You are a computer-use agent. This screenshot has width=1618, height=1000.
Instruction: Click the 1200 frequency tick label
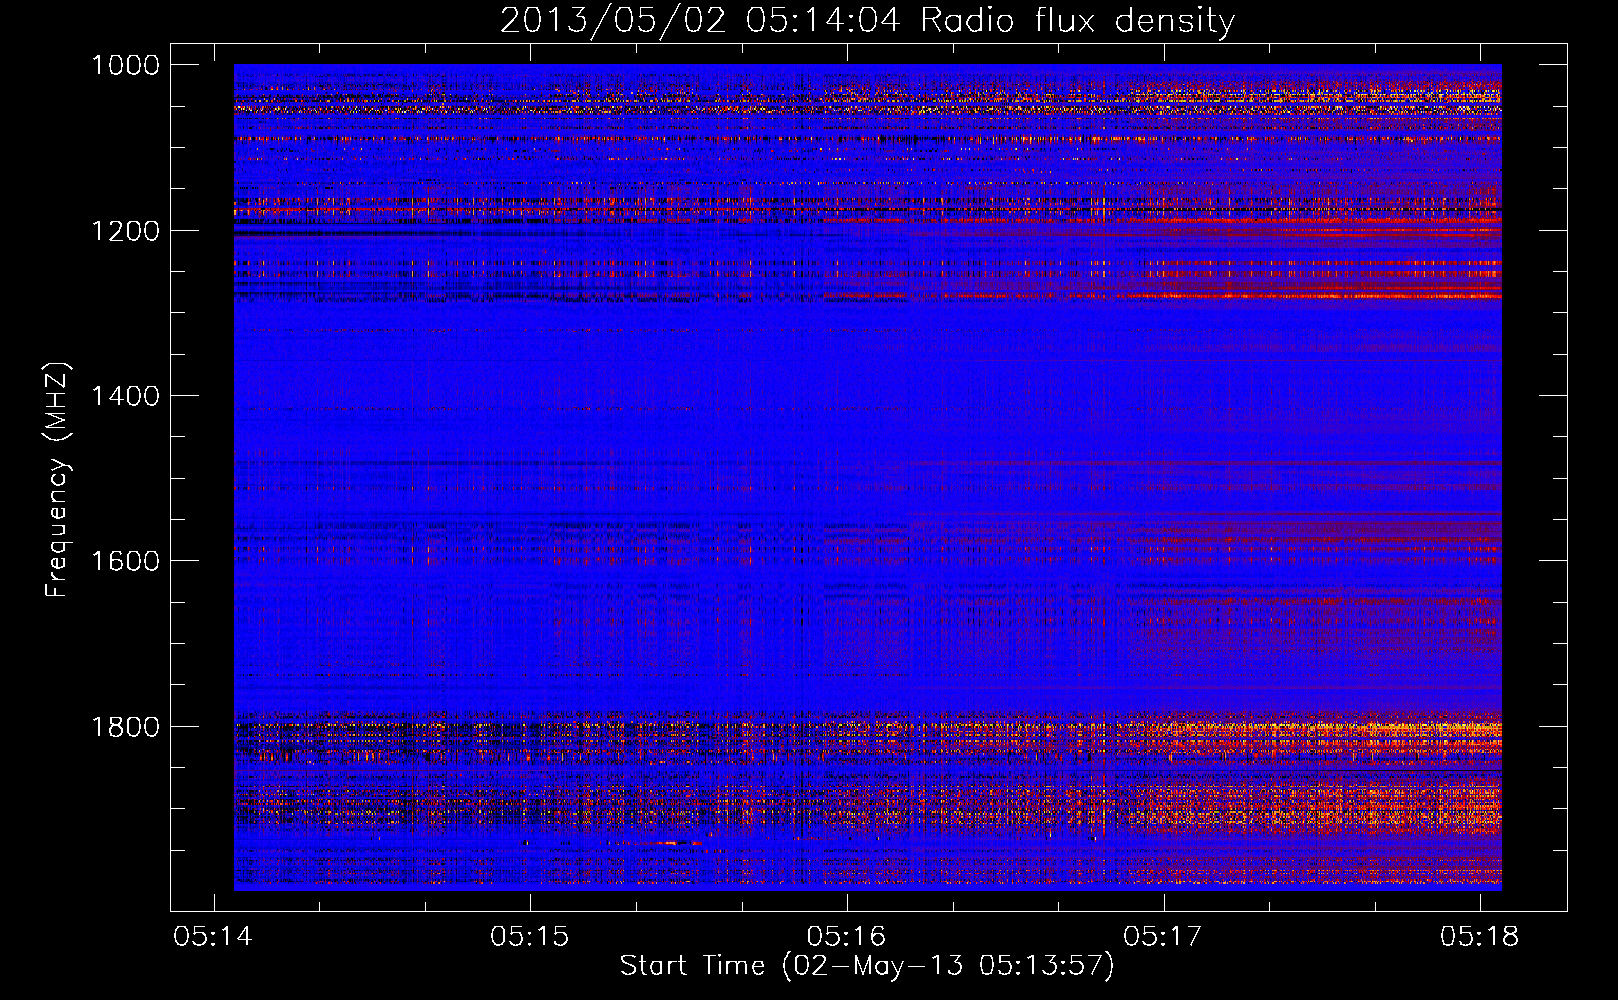[126, 231]
